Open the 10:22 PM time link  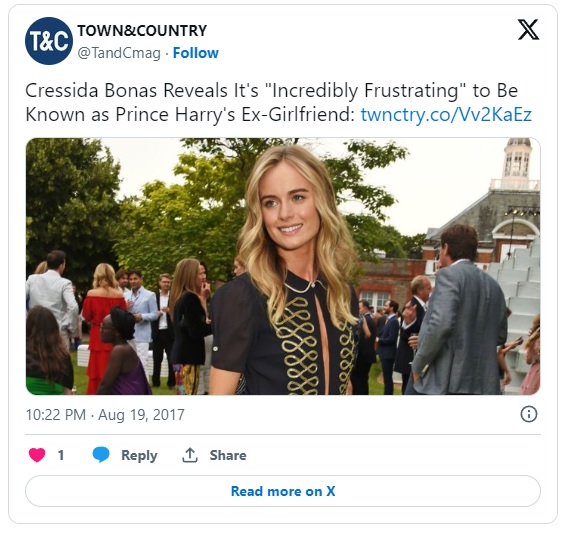tap(56, 415)
